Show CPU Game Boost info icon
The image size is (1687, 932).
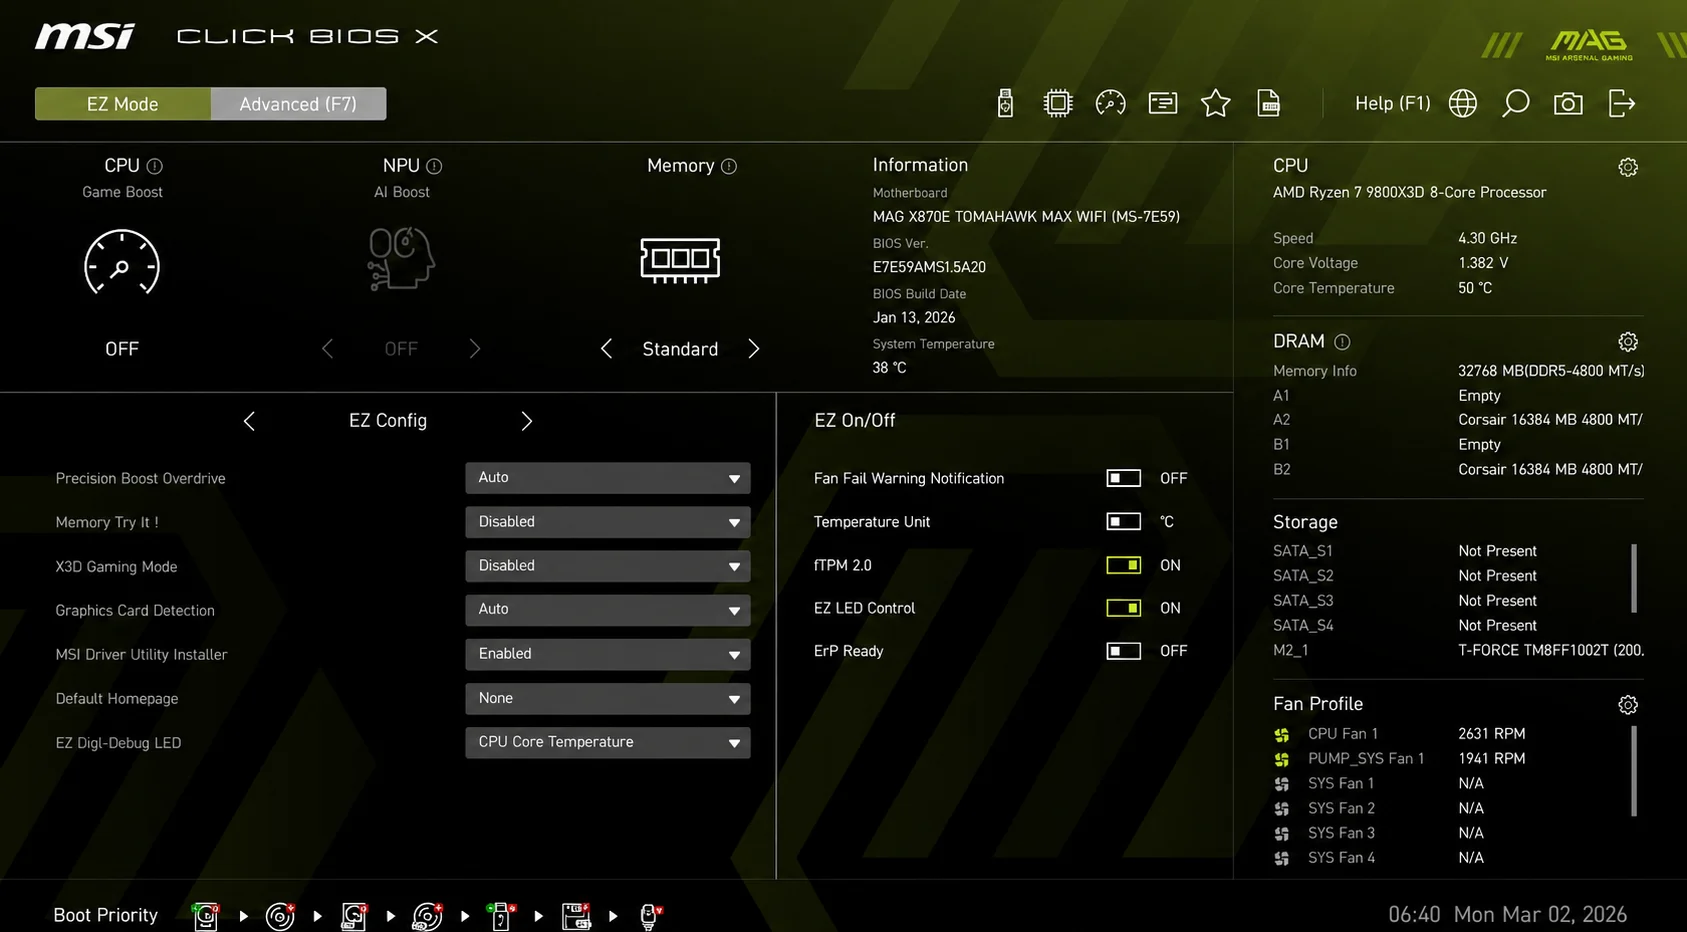point(155,166)
